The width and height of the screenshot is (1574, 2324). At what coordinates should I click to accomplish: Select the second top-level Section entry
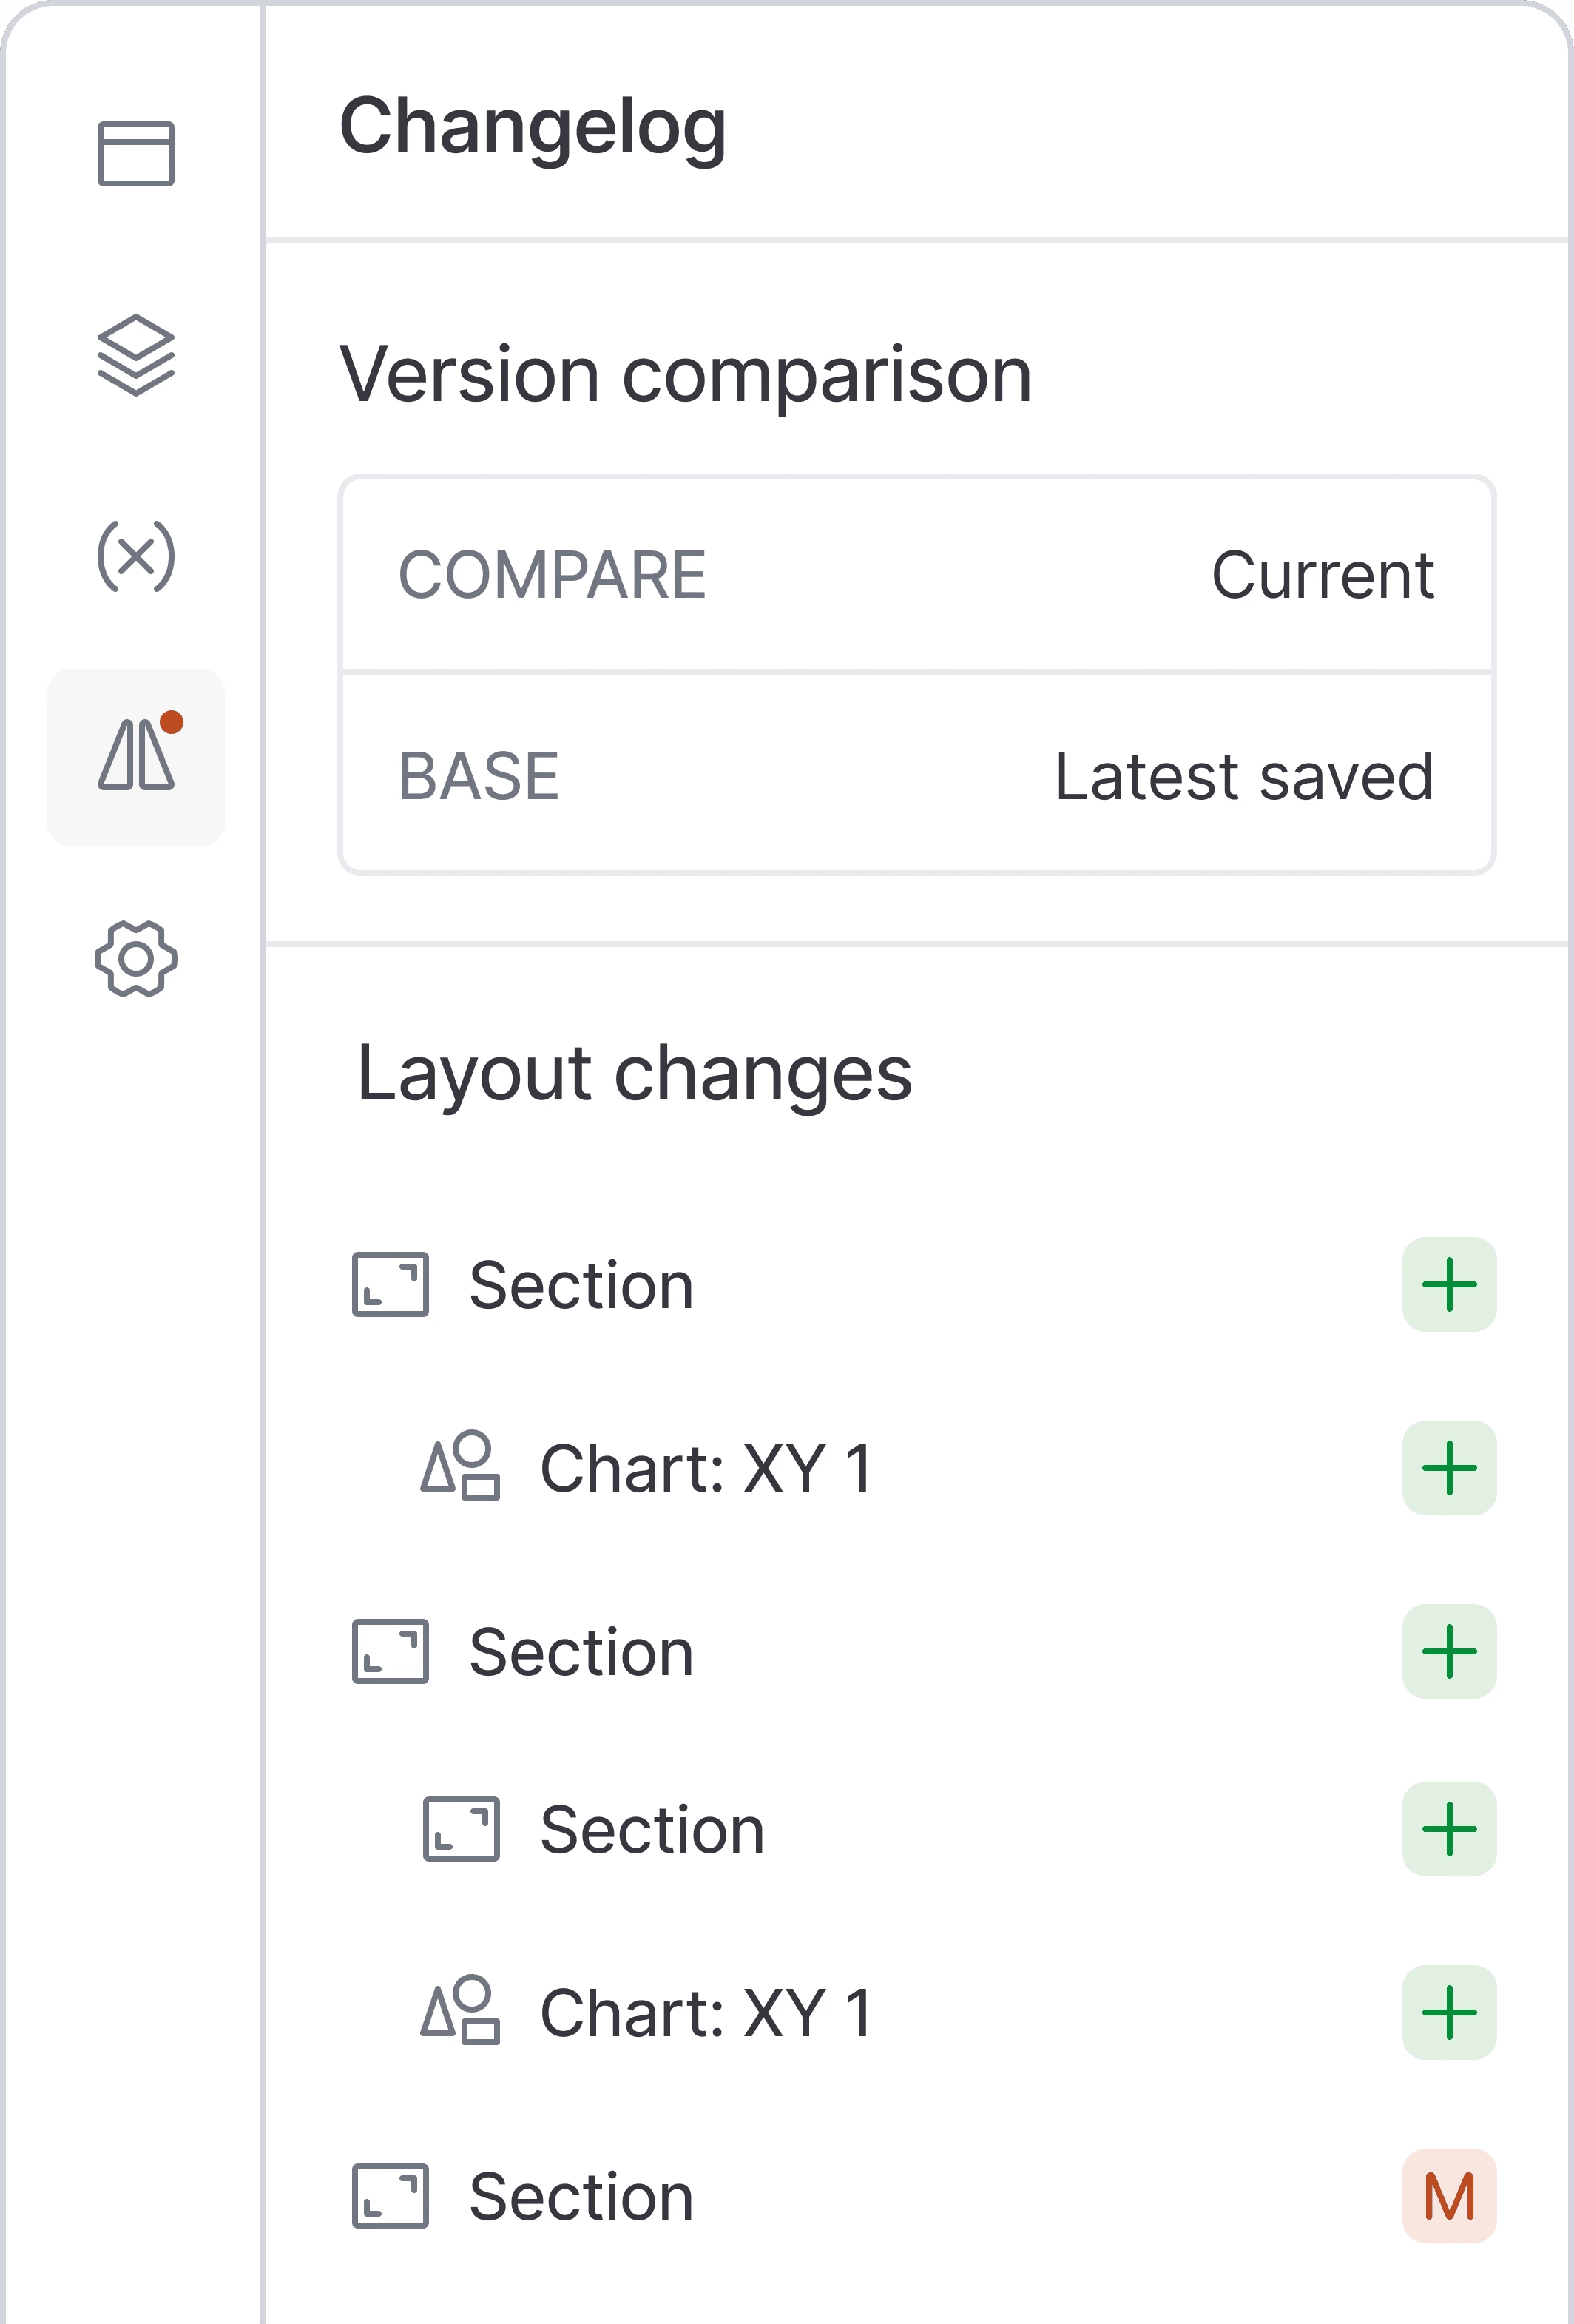coord(580,1652)
